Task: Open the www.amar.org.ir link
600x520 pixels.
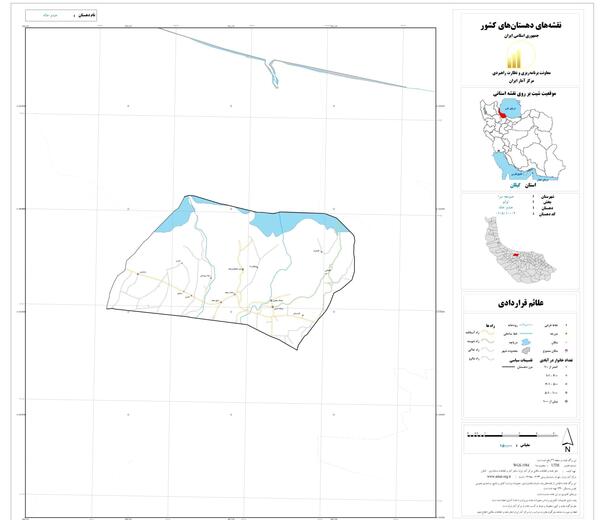Action: click(x=499, y=477)
